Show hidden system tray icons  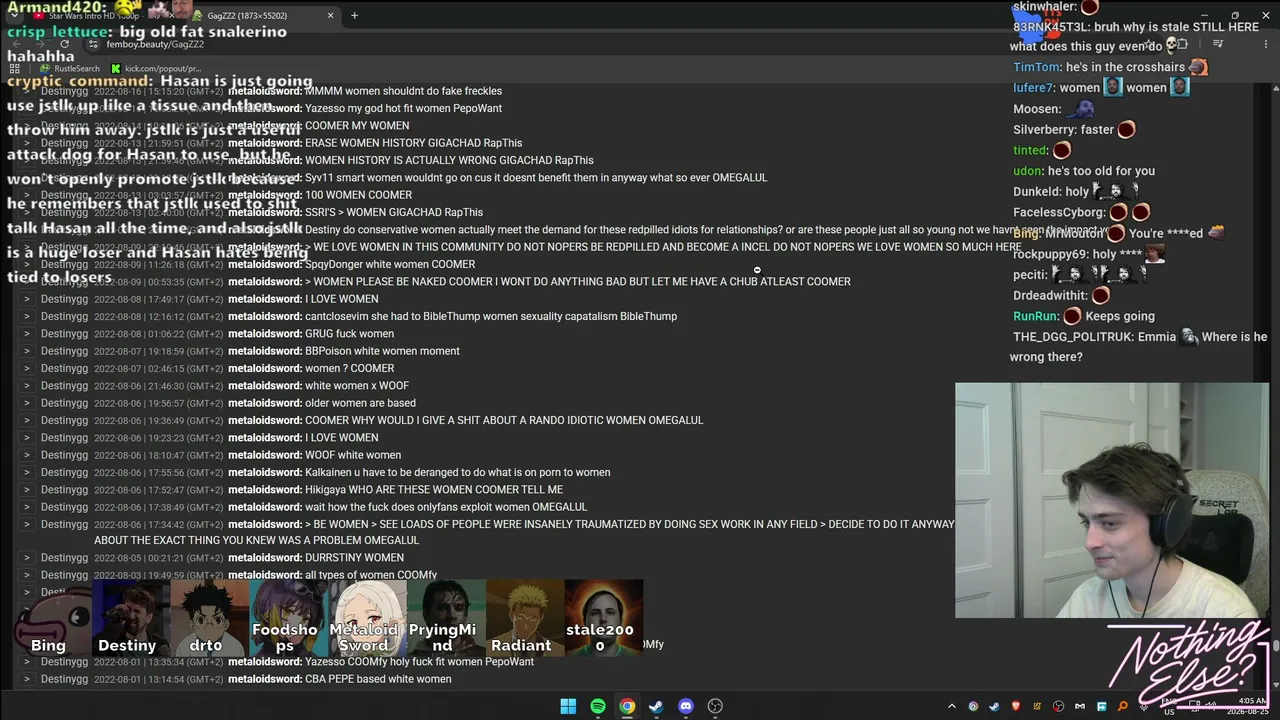tap(951, 706)
